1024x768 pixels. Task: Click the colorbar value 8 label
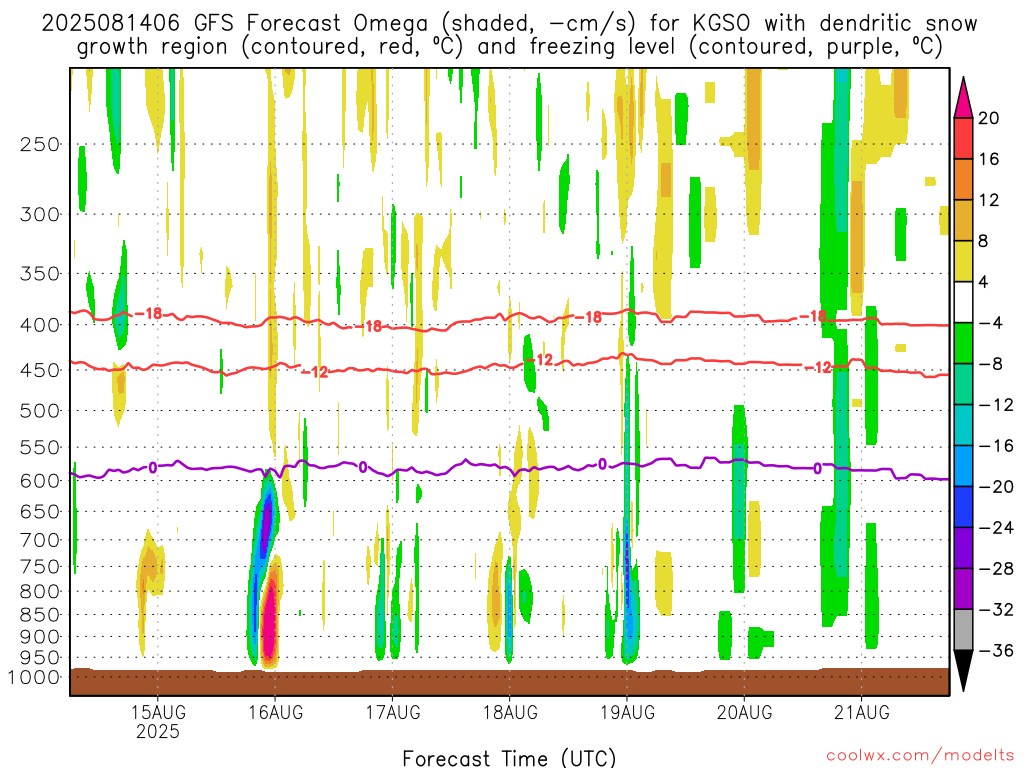pyautogui.click(x=984, y=242)
